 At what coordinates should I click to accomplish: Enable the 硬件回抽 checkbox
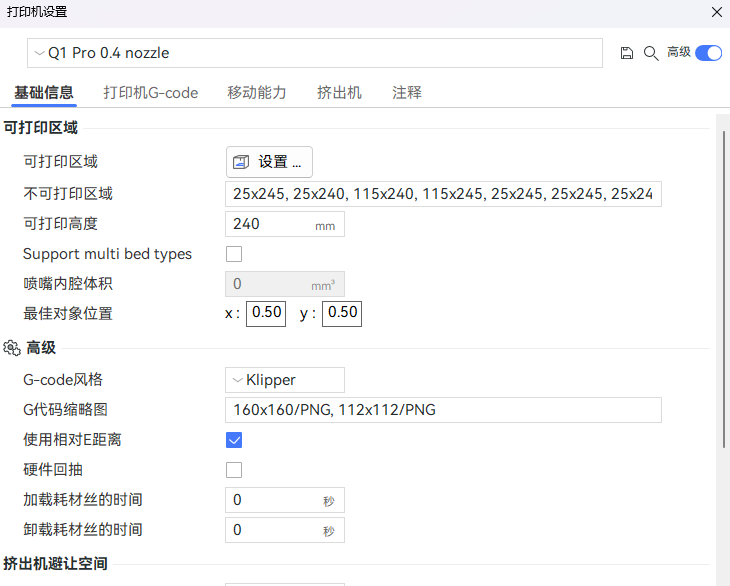click(234, 470)
